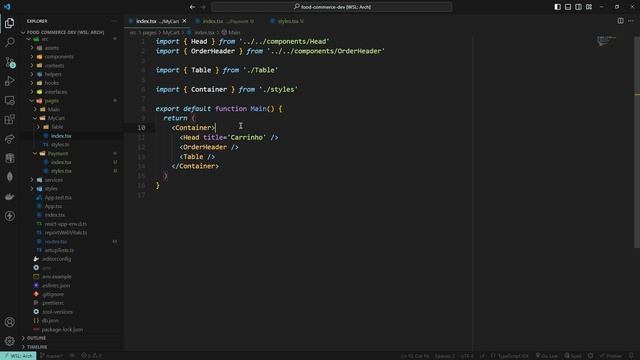Click the editor vertical scrollbar
The image size is (640, 360).
coord(637,141)
